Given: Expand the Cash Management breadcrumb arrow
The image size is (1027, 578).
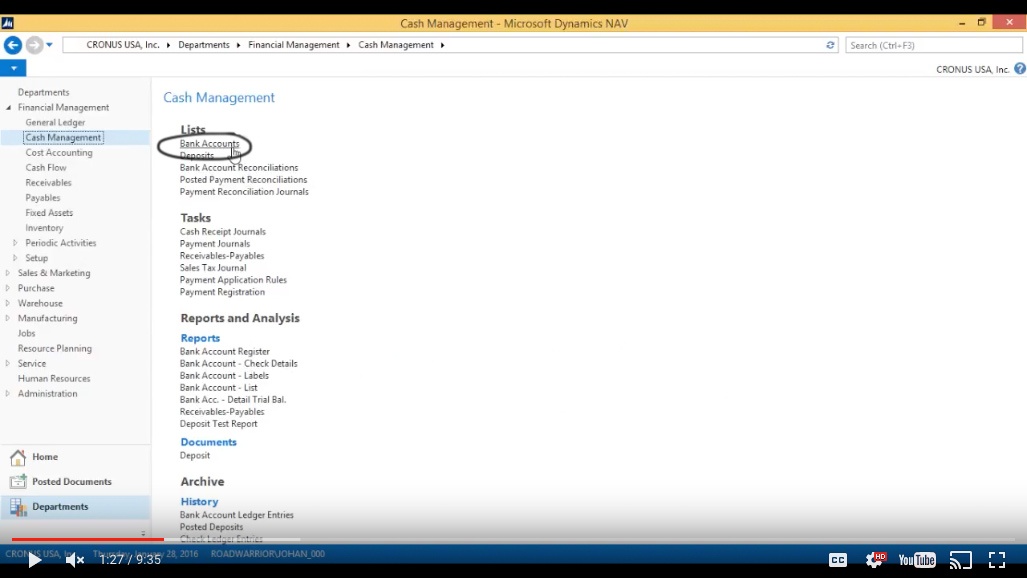Looking at the screenshot, I should pos(443,45).
